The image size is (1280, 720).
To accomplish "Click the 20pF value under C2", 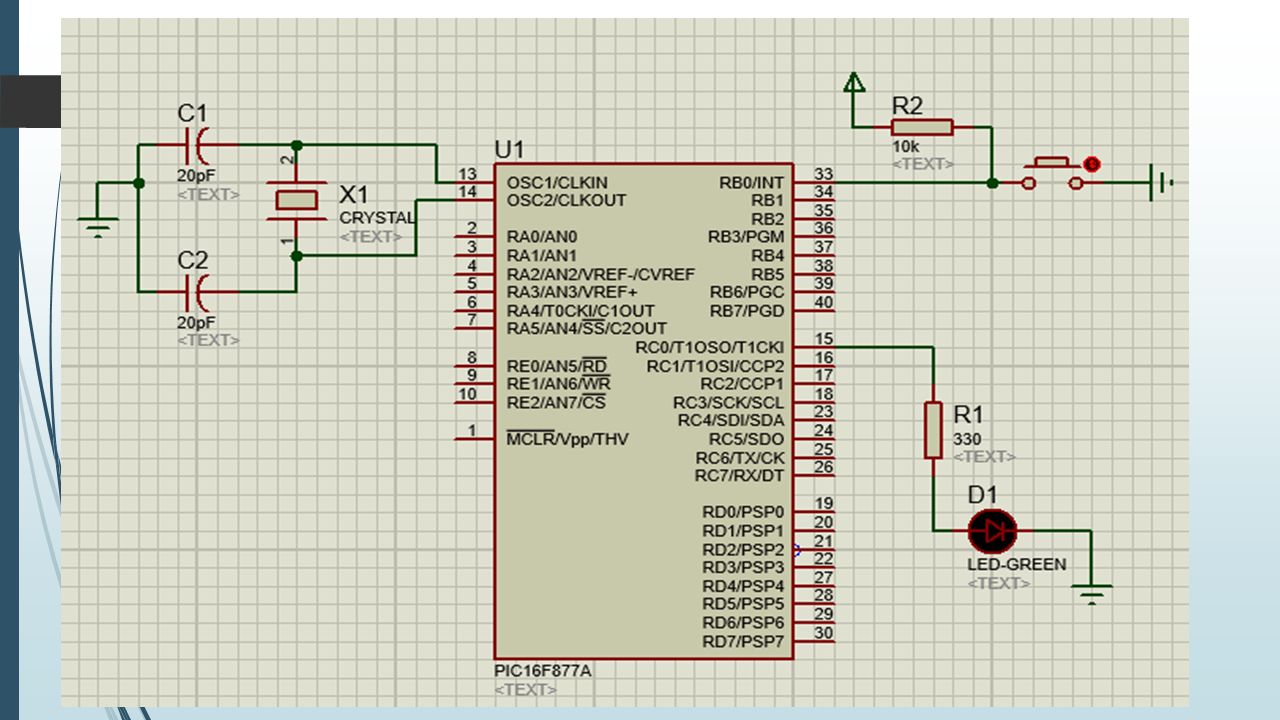I will pyautogui.click(x=196, y=323).
